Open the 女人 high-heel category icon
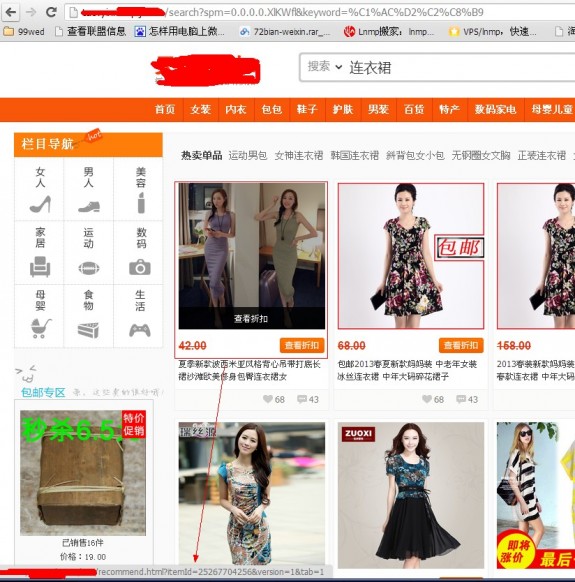Viewport: 575px width, 582px height. point(40,204)
